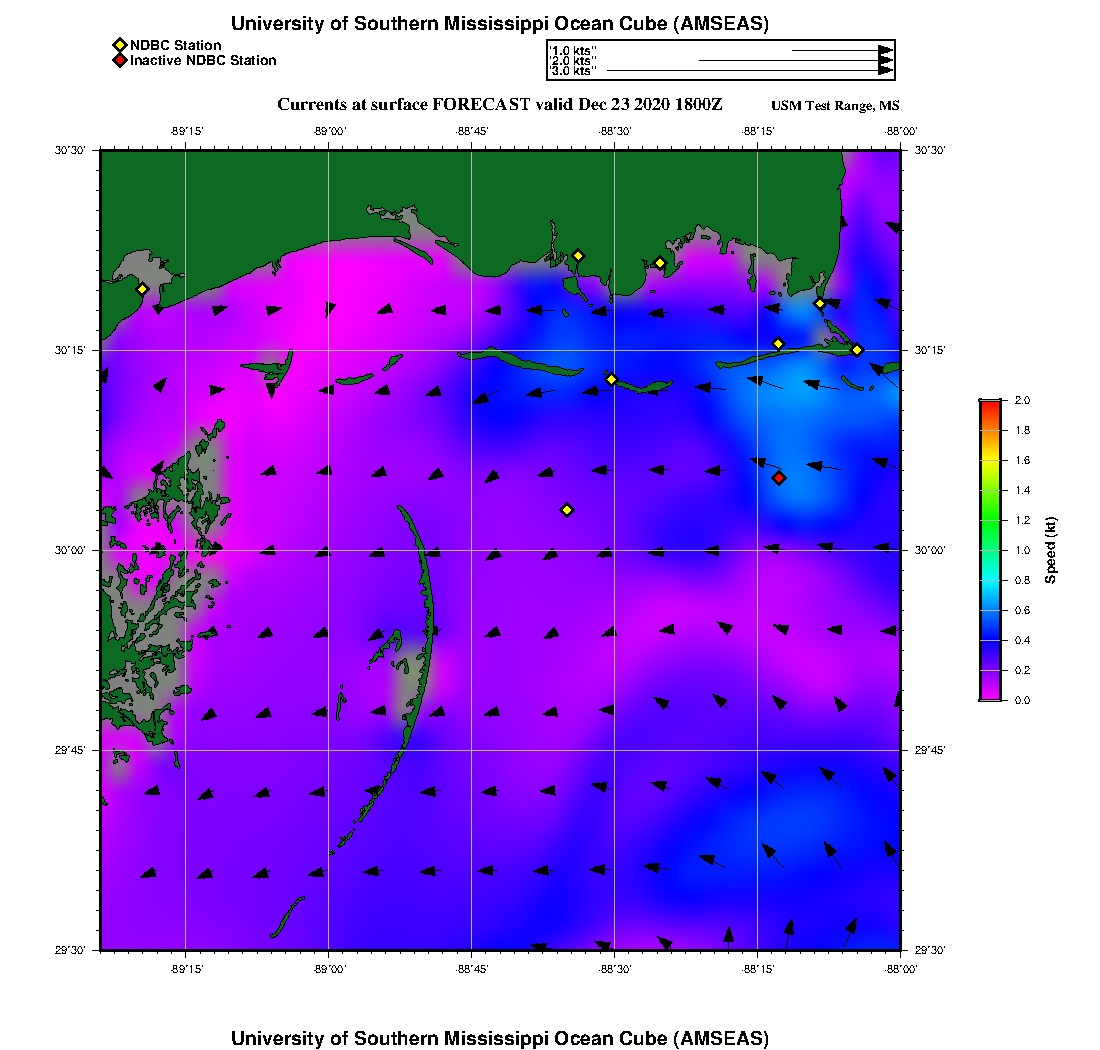Image resolution: width=1100 pixels, height=1050 pixels.
Task: Click the Currents at surface FORECAST heading
Action: 500,105
